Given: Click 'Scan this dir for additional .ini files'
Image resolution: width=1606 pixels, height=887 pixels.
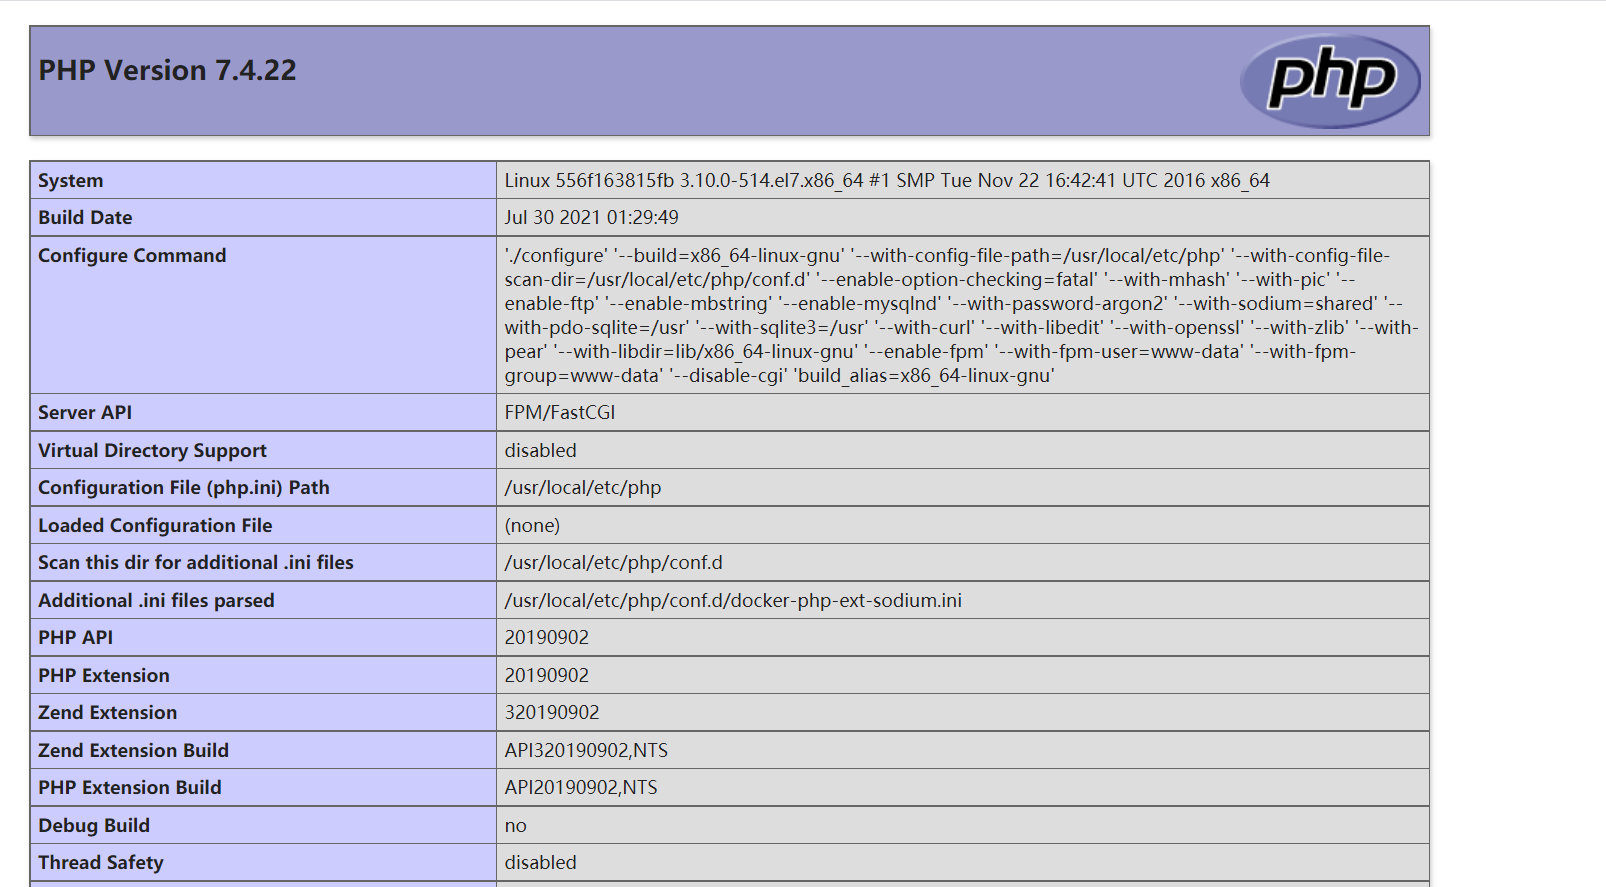Looking at the screenshot, I should click(196, 562).
